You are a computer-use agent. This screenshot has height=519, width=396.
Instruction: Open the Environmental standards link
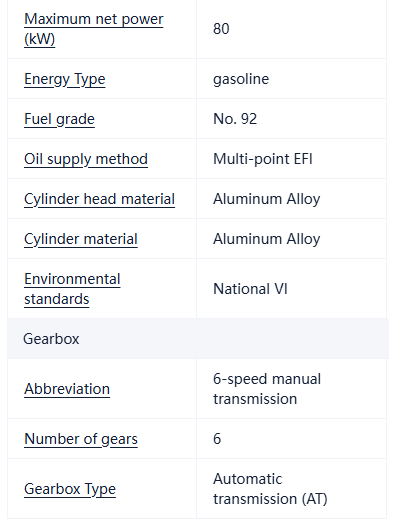72,289
